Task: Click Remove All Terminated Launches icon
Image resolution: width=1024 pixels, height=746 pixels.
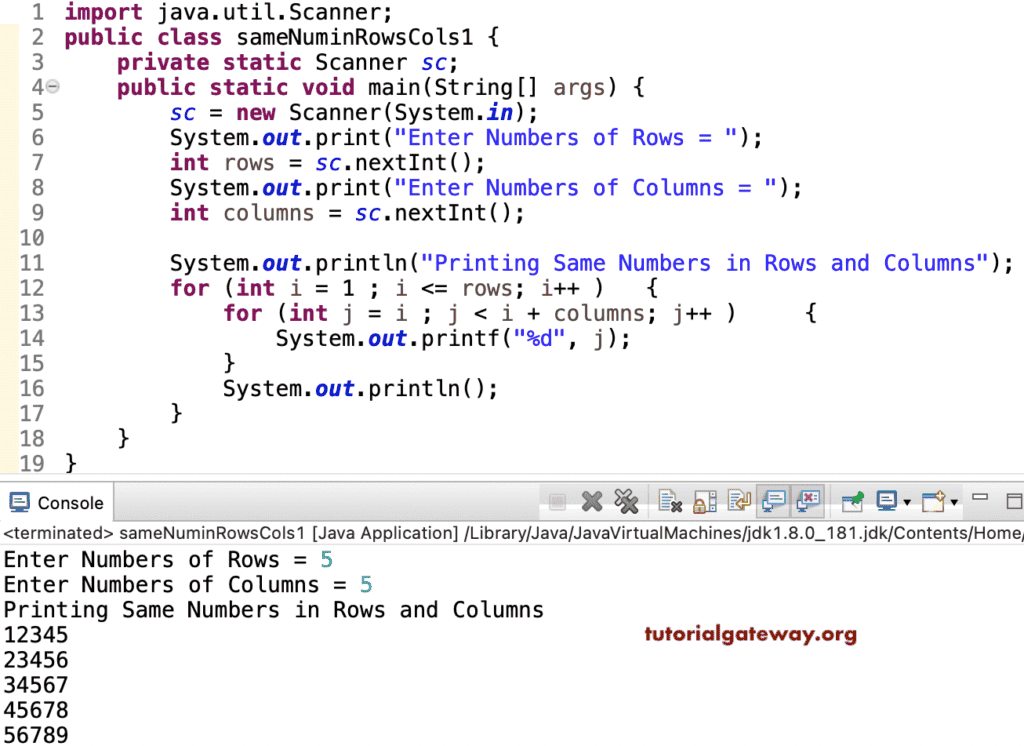Action: (627, 500)
